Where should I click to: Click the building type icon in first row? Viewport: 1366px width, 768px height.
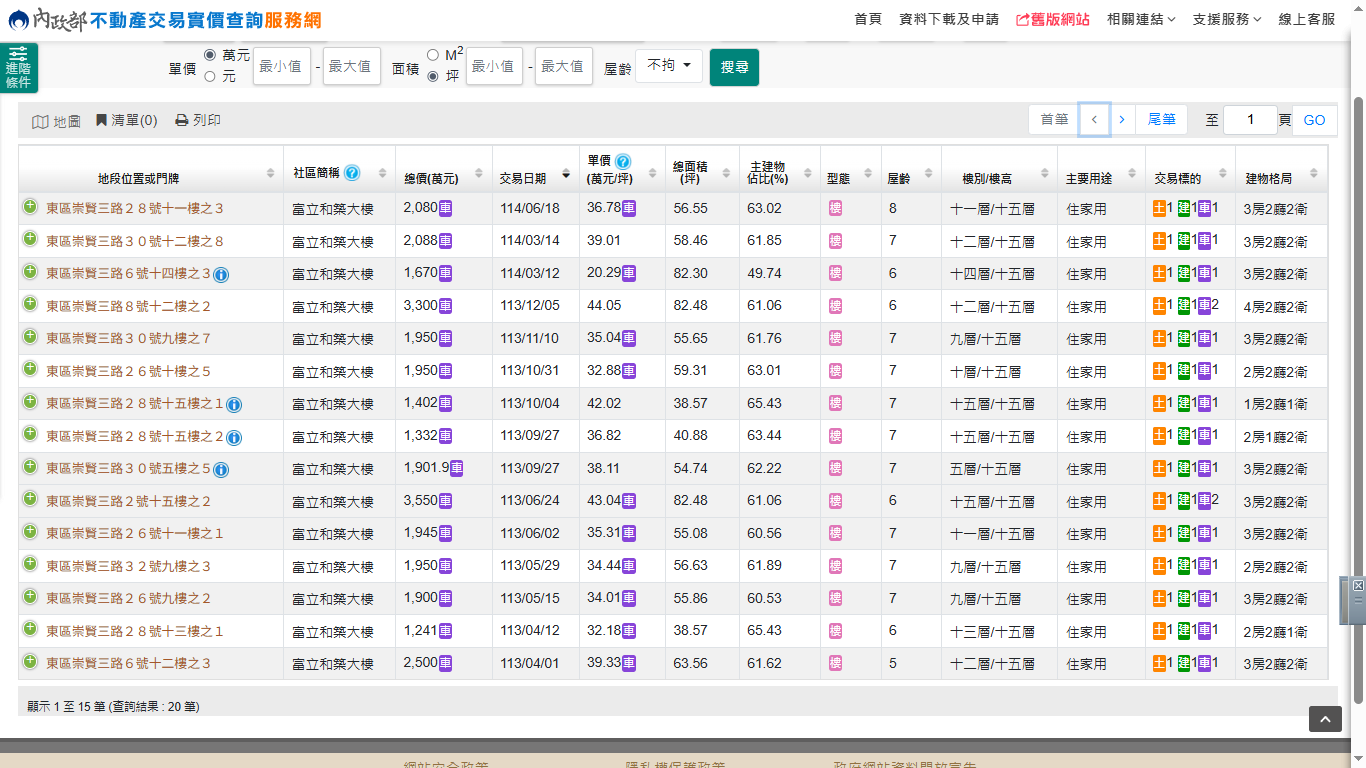pos(835,208)
